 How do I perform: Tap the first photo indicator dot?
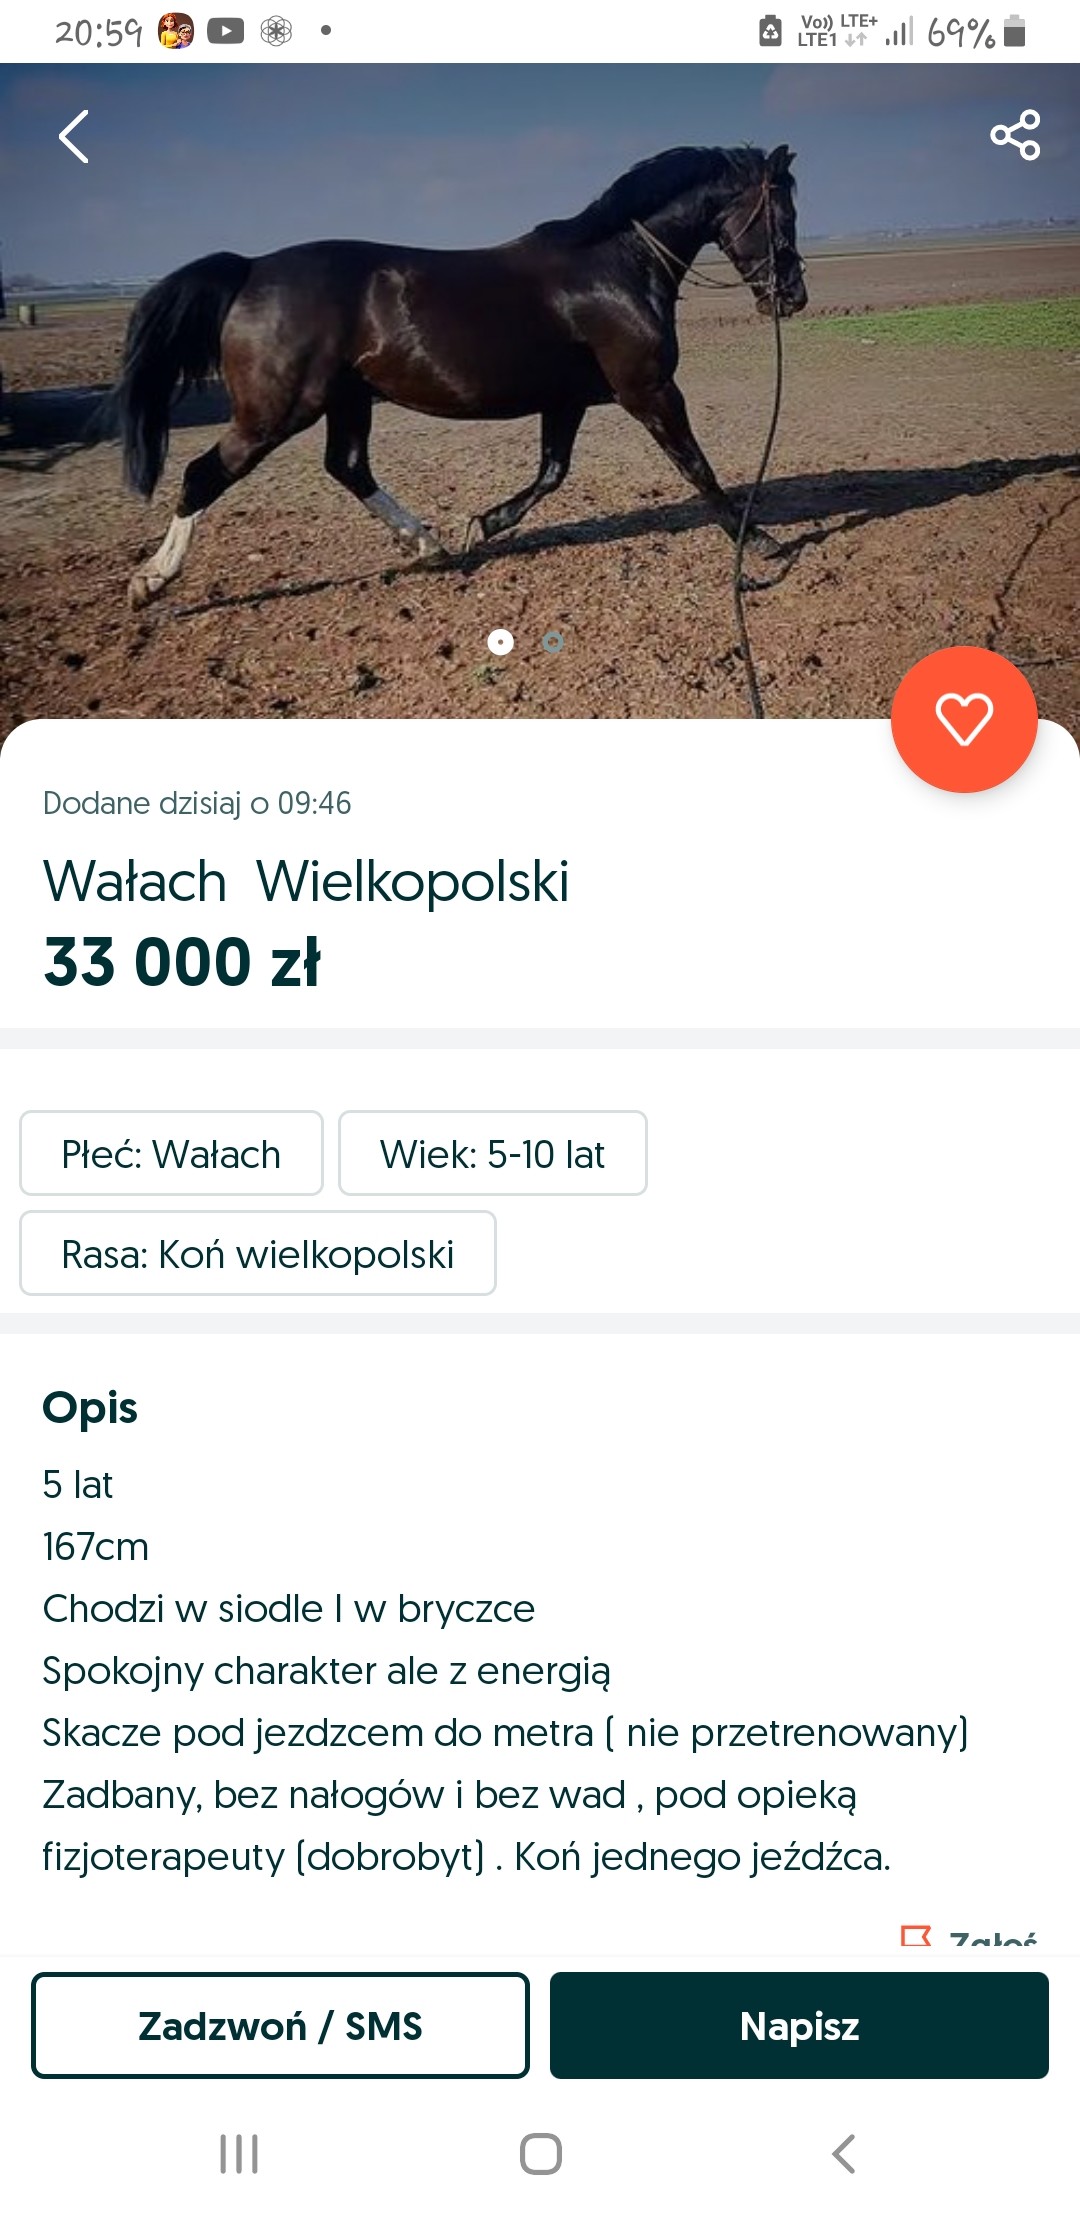500,642
